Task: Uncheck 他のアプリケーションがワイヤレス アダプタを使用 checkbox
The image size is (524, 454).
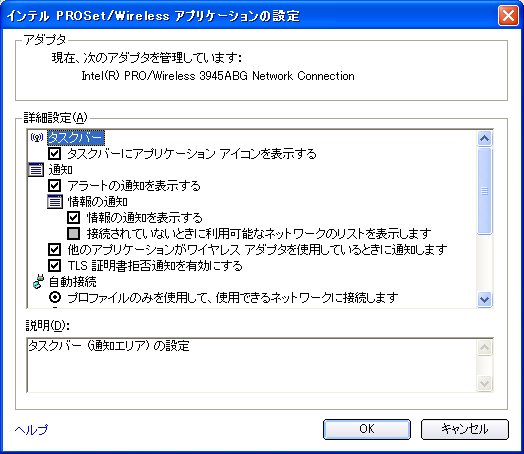Action: click(x=54, y=250)
